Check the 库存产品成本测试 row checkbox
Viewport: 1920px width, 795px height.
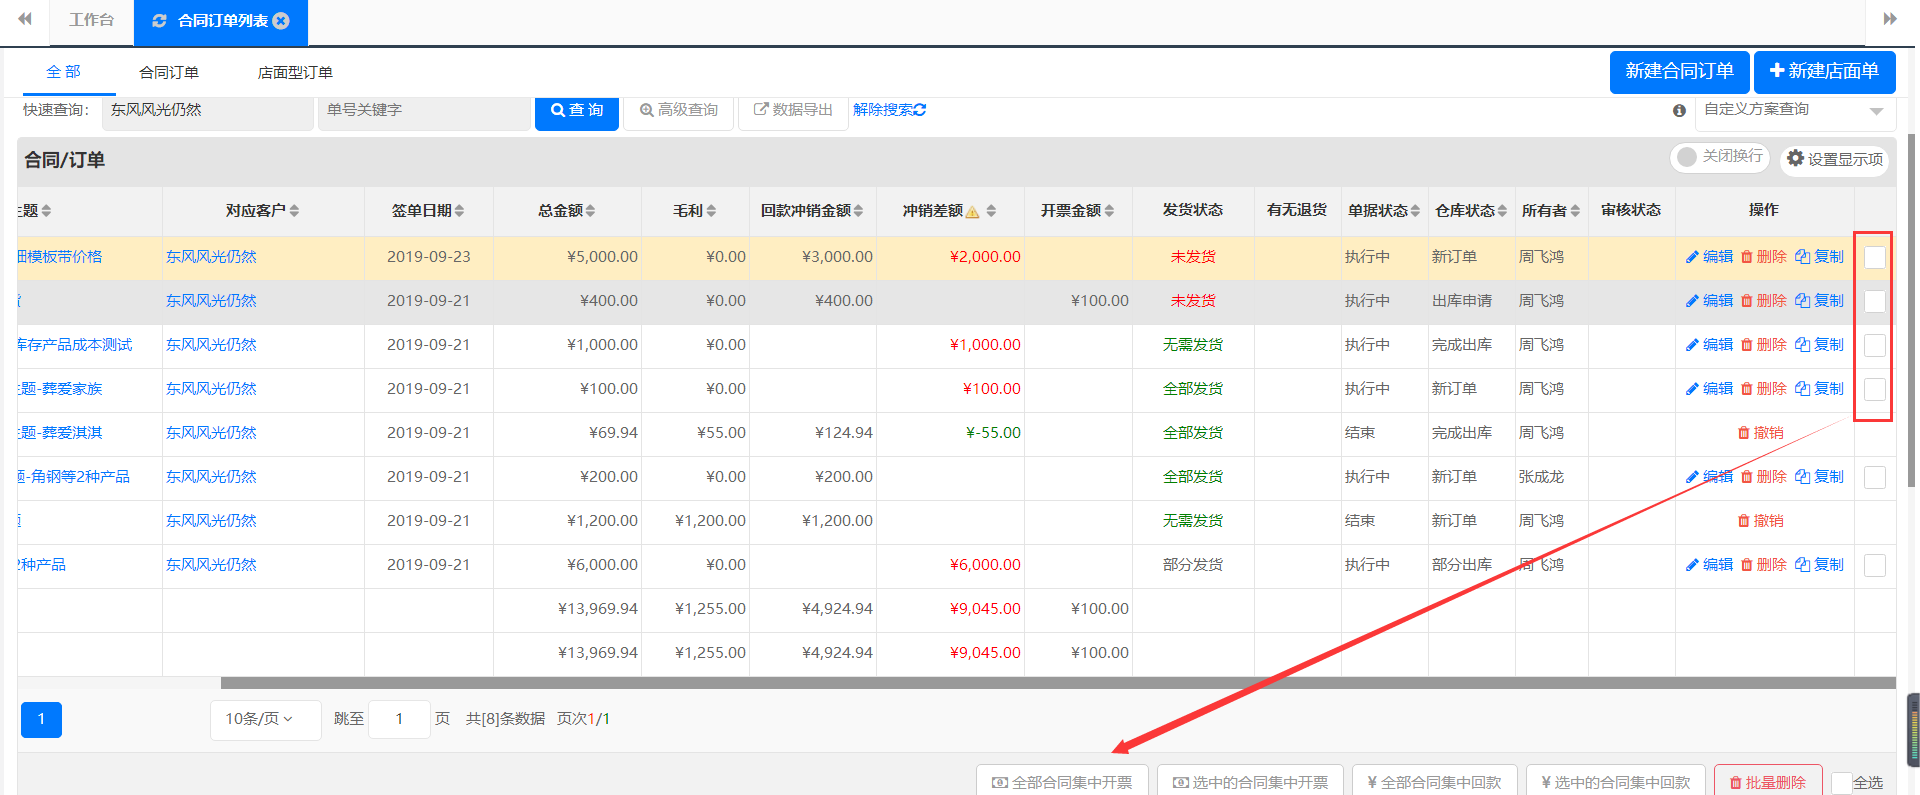1875,345
